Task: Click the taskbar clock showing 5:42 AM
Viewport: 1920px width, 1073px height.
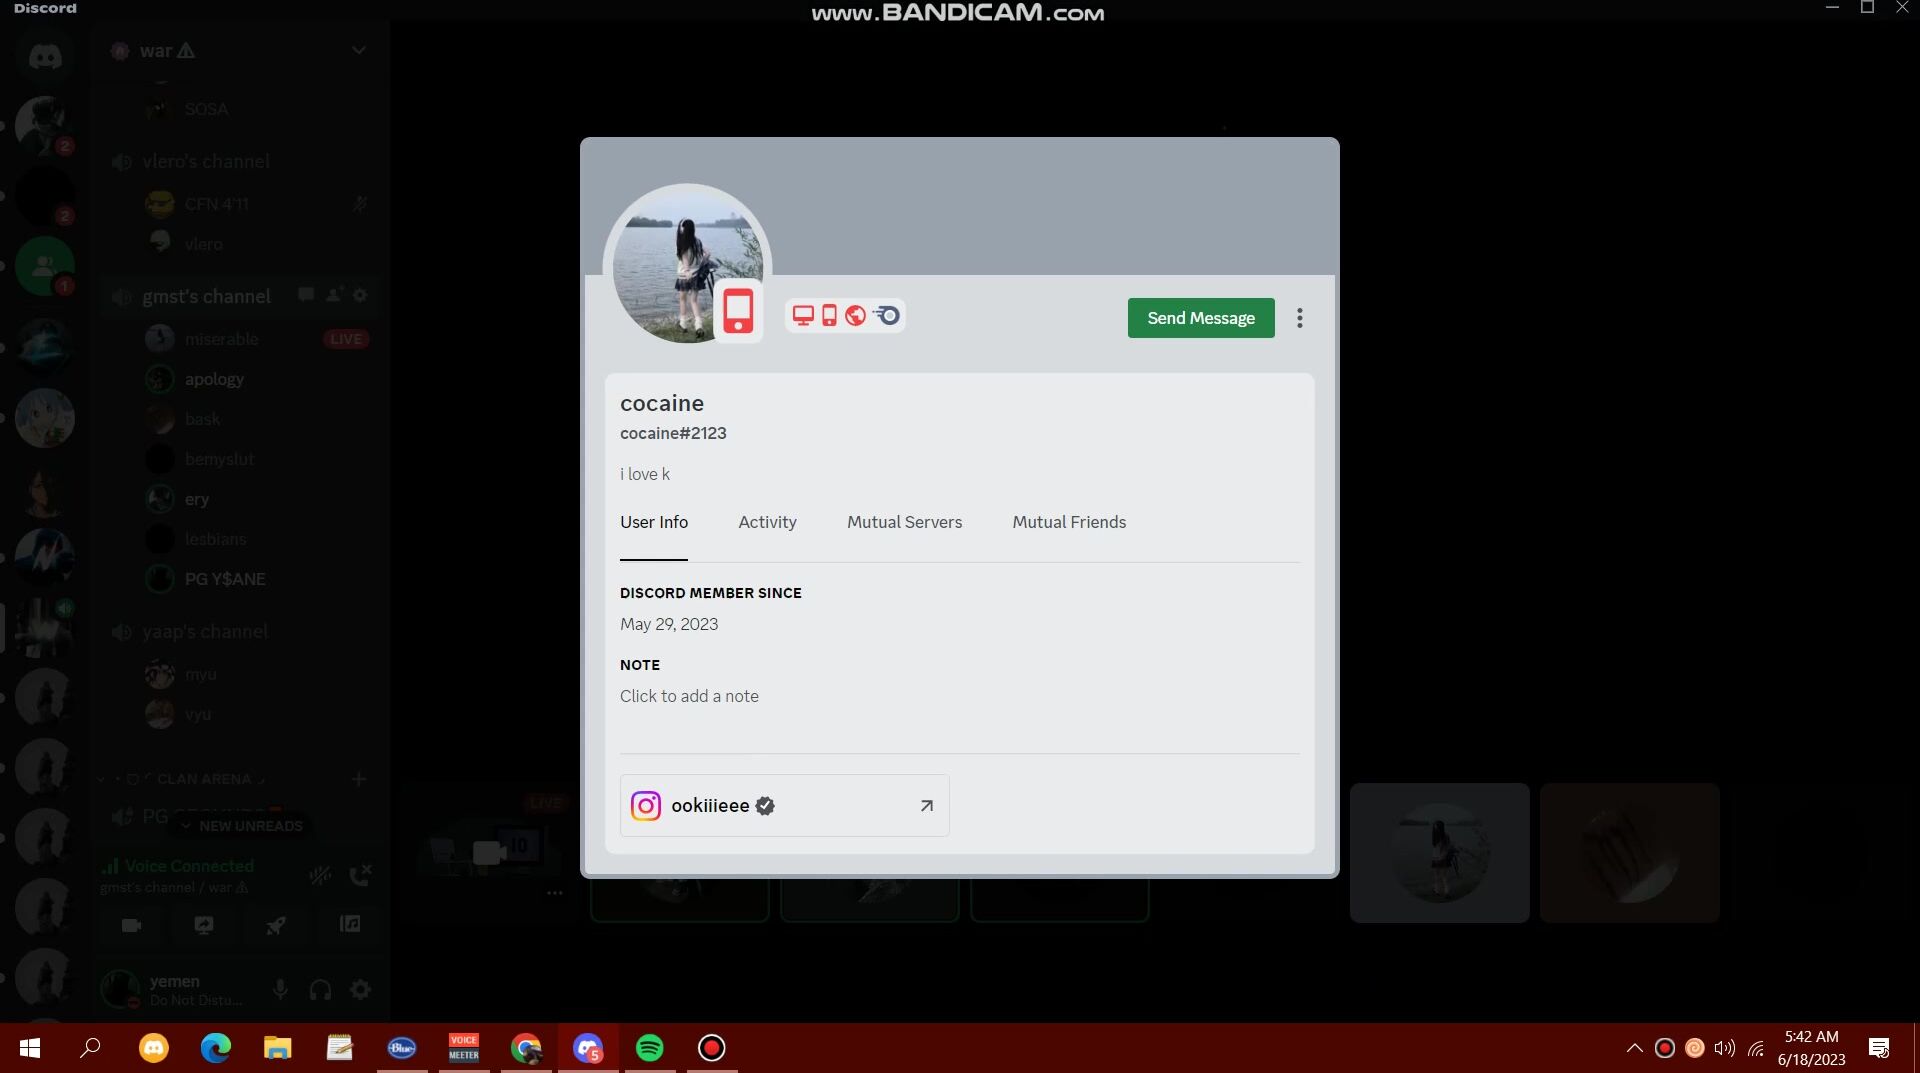Action: click(x=1811, y=1048)
